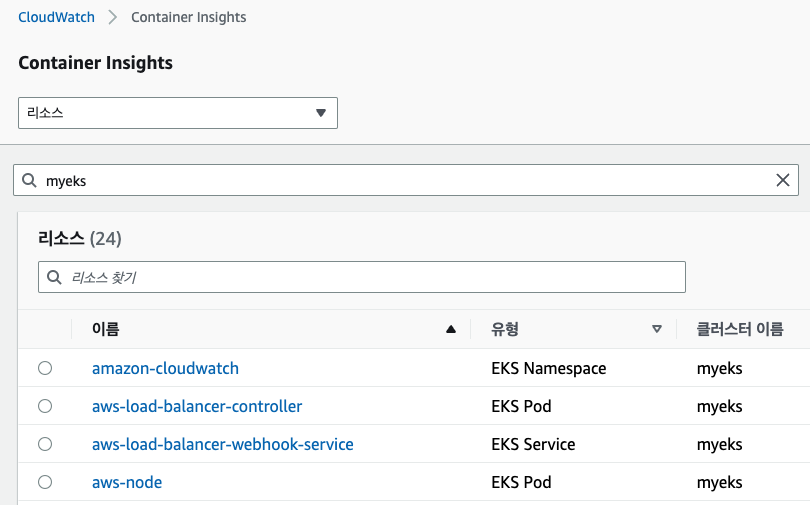This screenshot has width=810, height=505.
Task: Click myeks cluster cell in webhook-service row
Action: click(720, 445)
